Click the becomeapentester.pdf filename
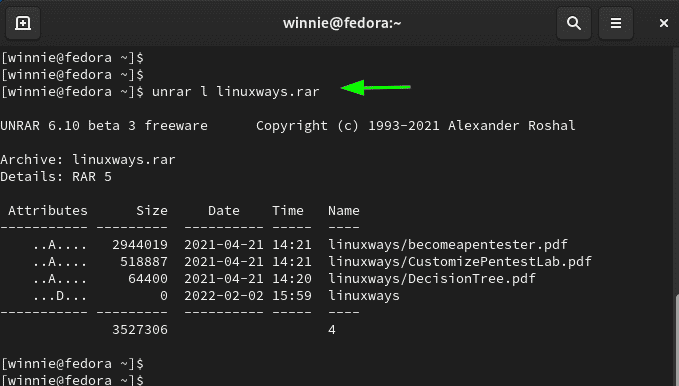 coord(448,245)
